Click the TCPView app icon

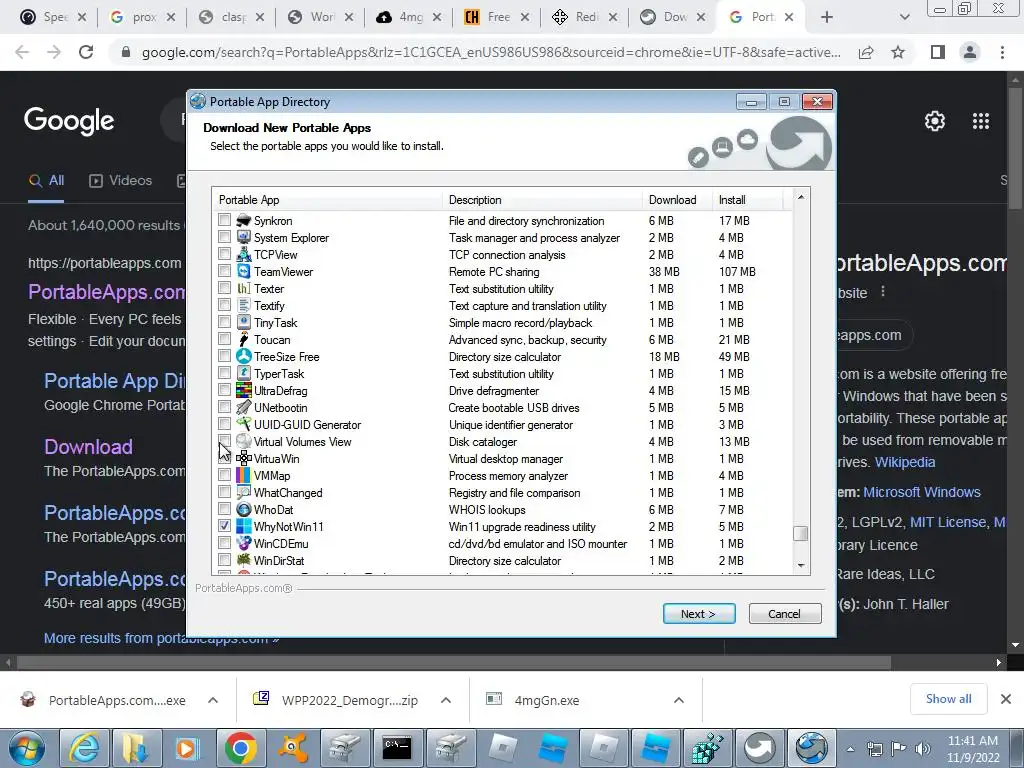[x=244, y=255]
